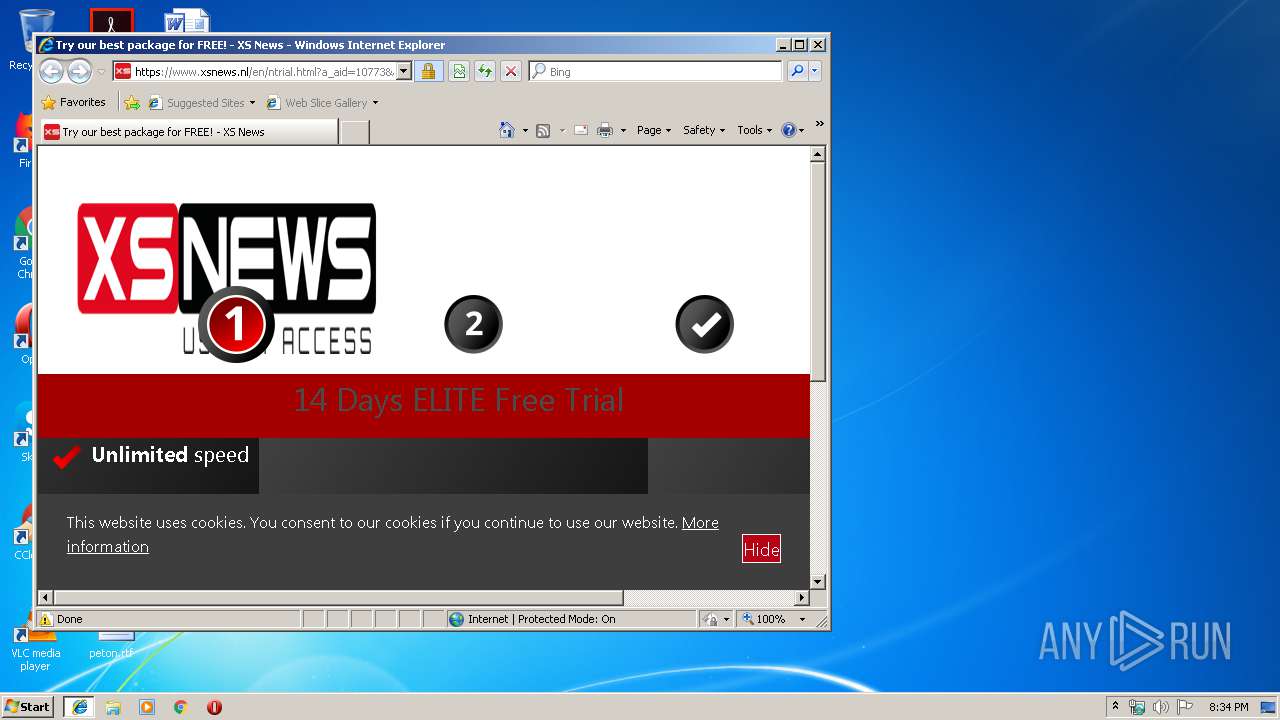Expand the zoom level dropdown arrow
This screenshot has height=720, width=1280.
tap(802, 619)
